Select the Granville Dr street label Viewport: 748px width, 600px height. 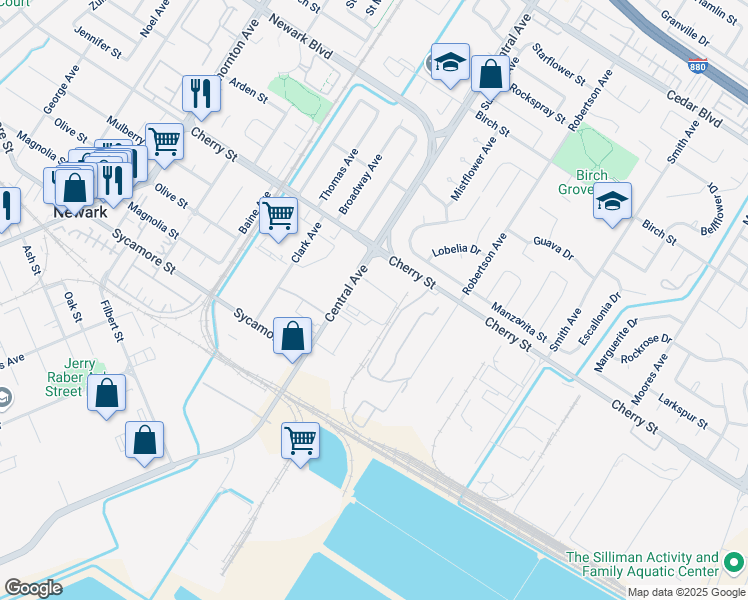click(x=685, y=28)
